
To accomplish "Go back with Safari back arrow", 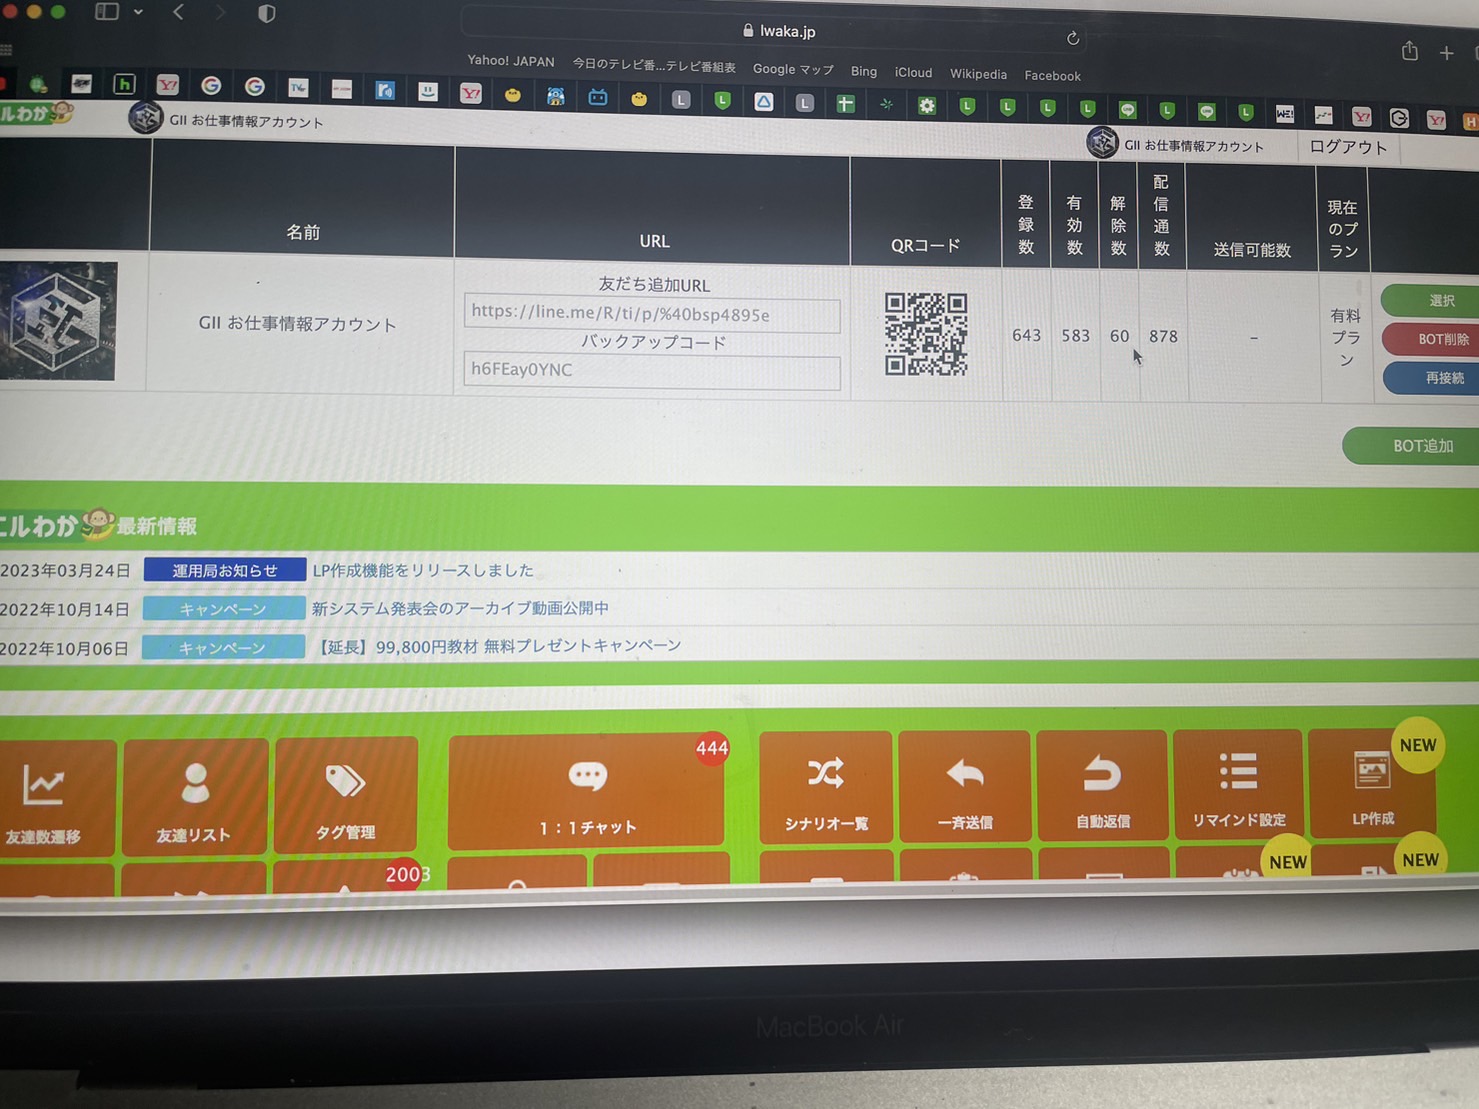I will (x=179, y=13).
